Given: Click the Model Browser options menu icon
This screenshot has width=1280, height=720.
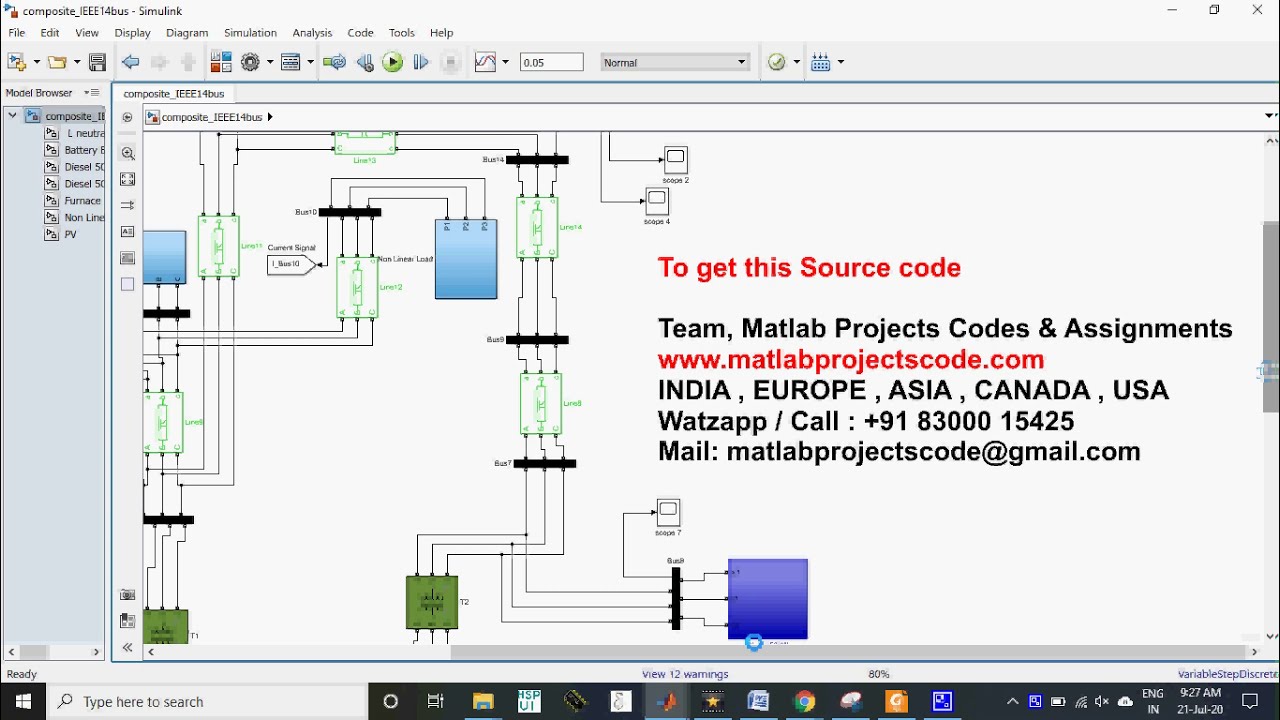Looking at the screenshot, I should [x=91, y=93].
